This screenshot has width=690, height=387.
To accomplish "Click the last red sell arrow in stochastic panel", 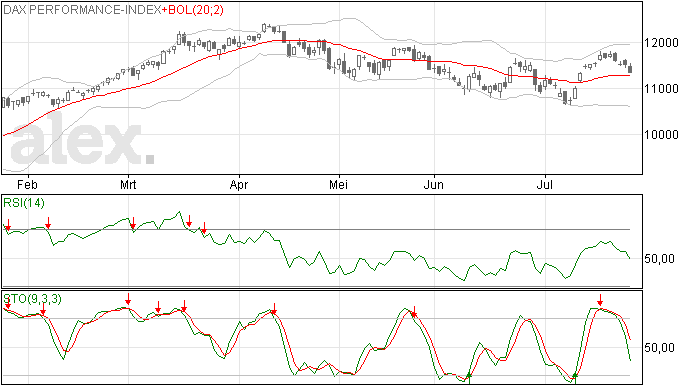I will [x=600, y=301].
